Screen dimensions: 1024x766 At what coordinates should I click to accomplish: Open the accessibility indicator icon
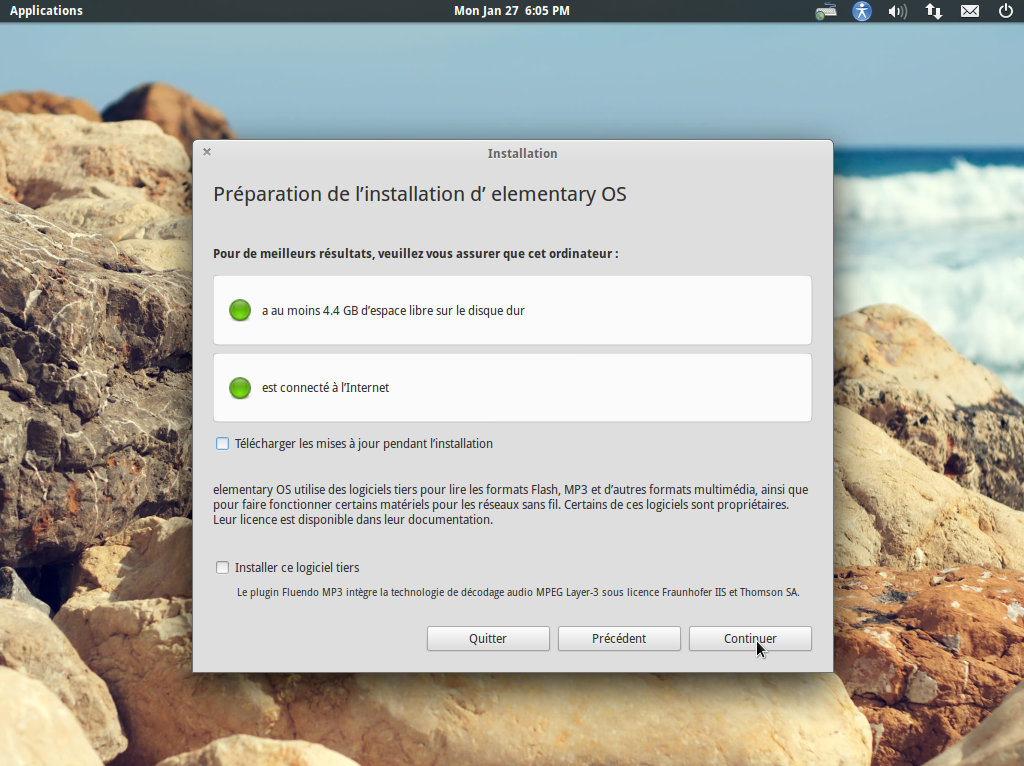[861, 11]
